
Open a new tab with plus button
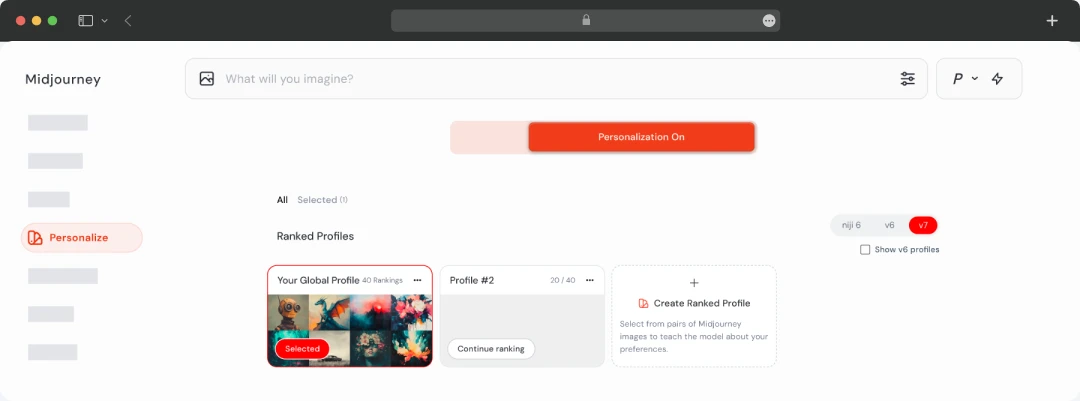click(x=1052, y=21)
